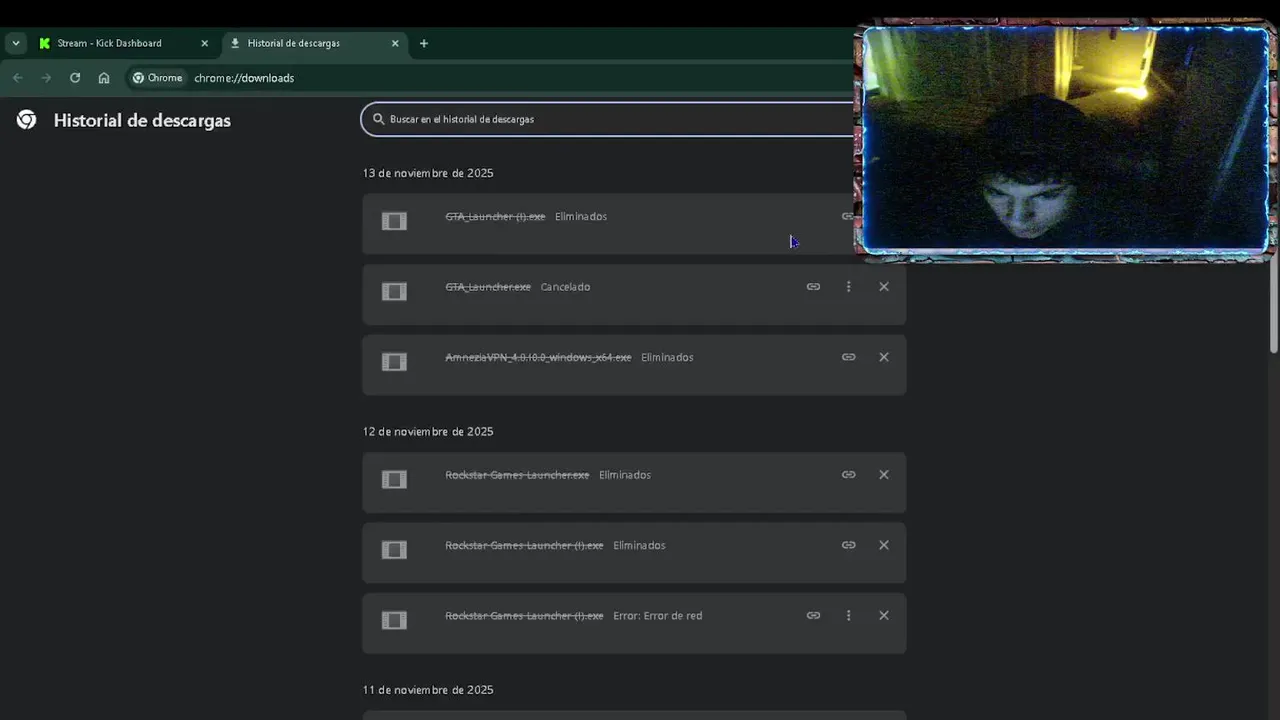Viewport: 1280px width, 720px height.
Task: Click the GTA_Launcher (1).exe file icon
Action: (x=394, y=221)
